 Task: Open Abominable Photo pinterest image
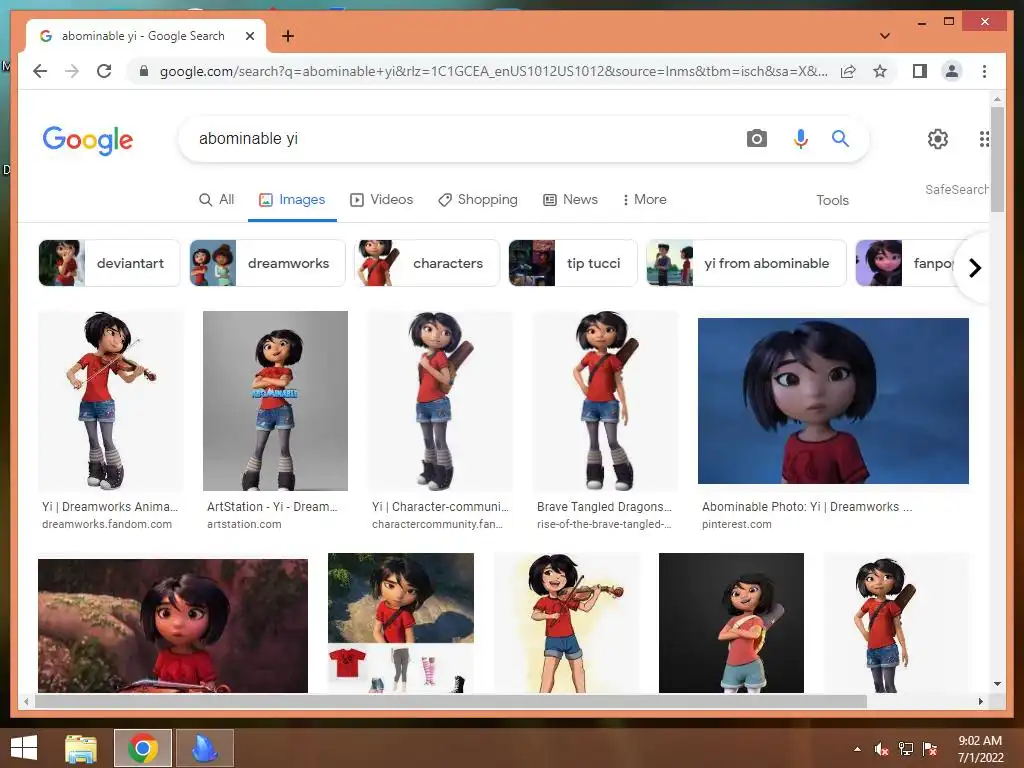pos(833,401)
